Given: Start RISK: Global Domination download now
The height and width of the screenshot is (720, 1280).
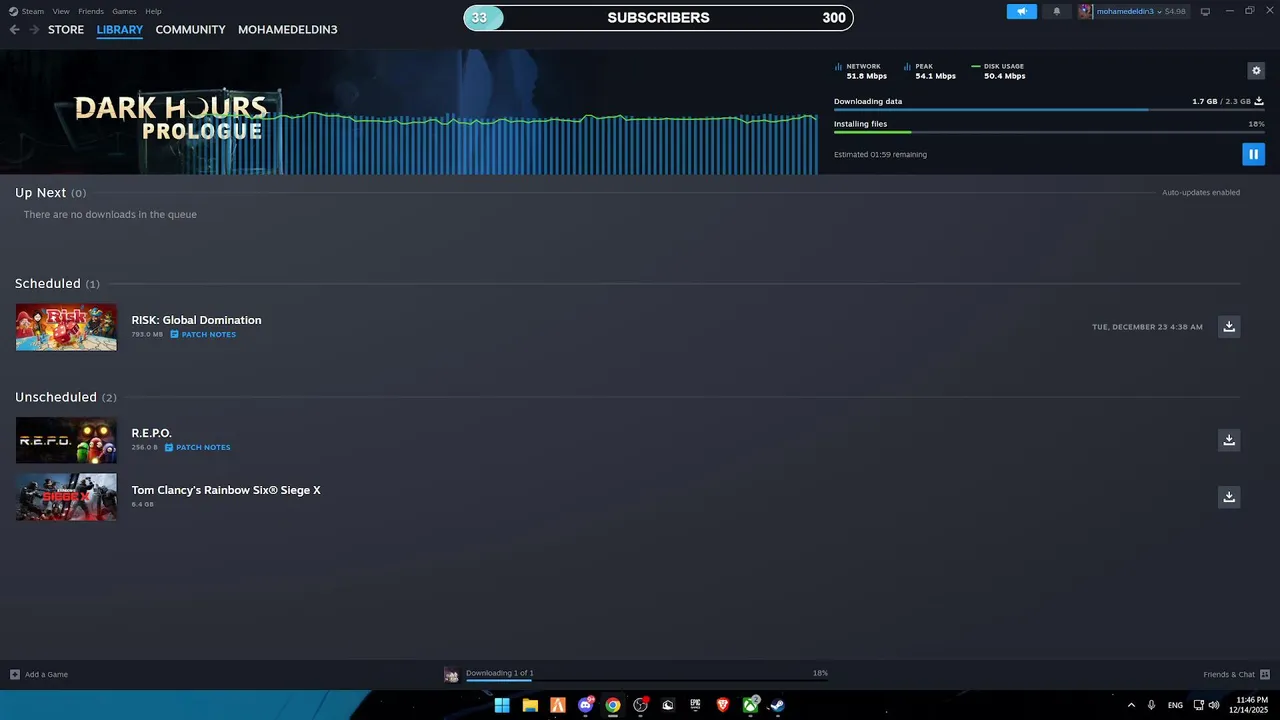Looking at the screenshot, I should [x=1229, y=326].
